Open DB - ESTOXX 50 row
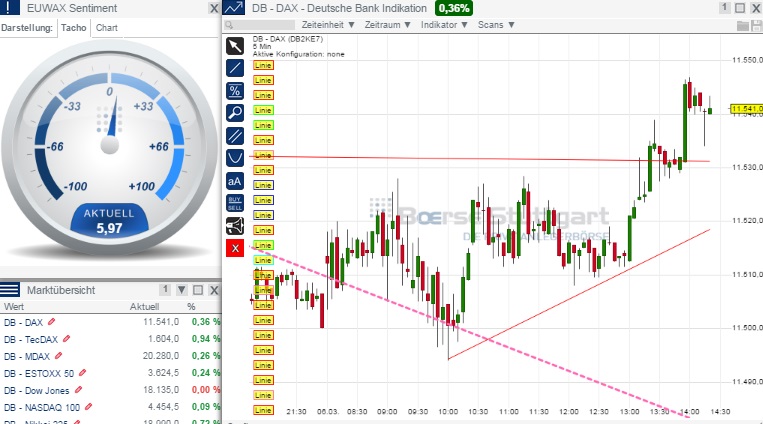The height and width of the screenshot is (424, 763). pos(110,373)
